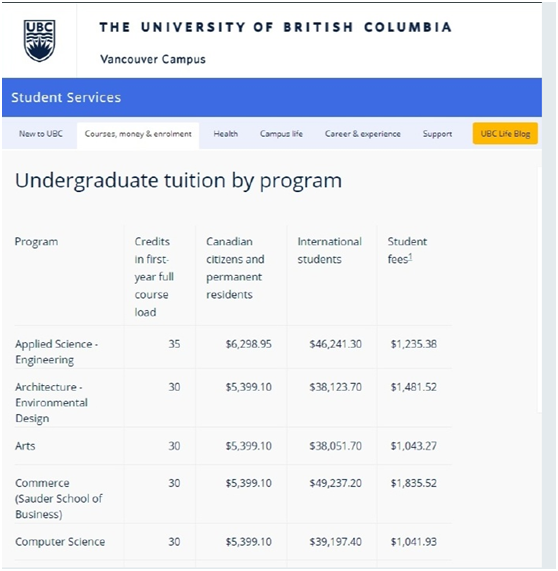Click the Vancouver Campus subtitle

(x=153, y=59)
